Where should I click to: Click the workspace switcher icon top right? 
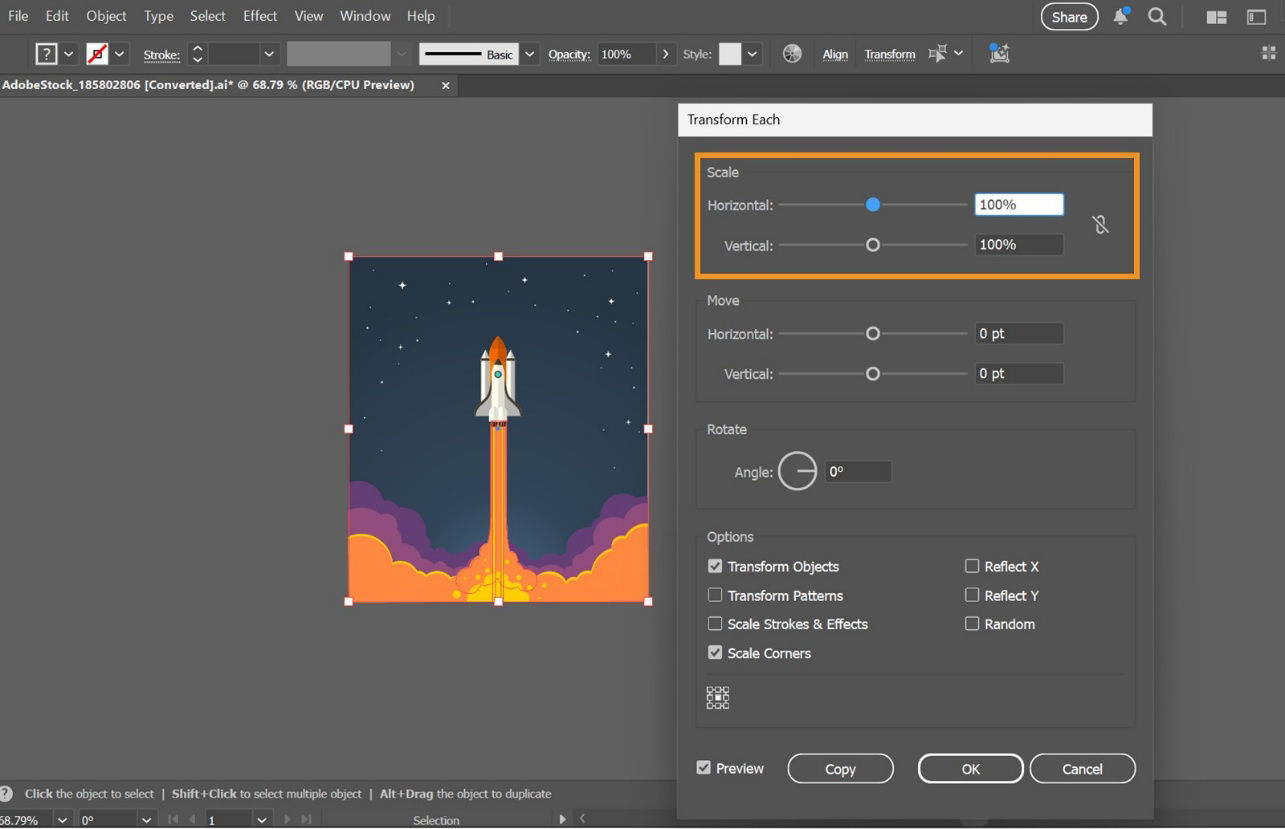pos(1216,17)
